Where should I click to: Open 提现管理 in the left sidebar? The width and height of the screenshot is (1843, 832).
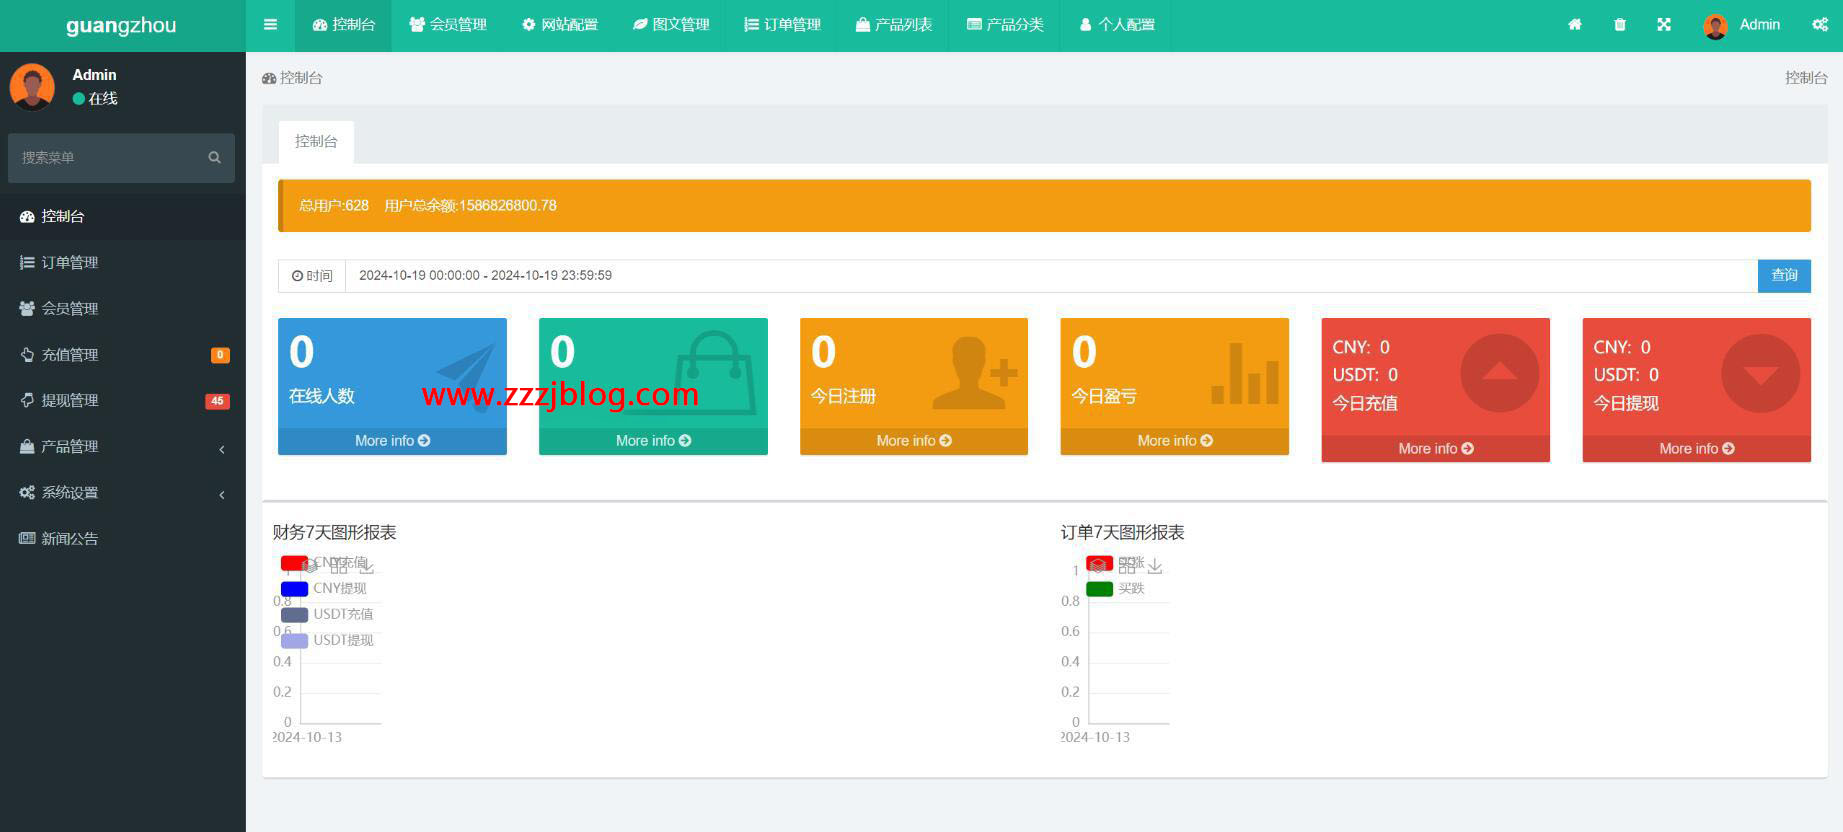[x=122, y=400]
